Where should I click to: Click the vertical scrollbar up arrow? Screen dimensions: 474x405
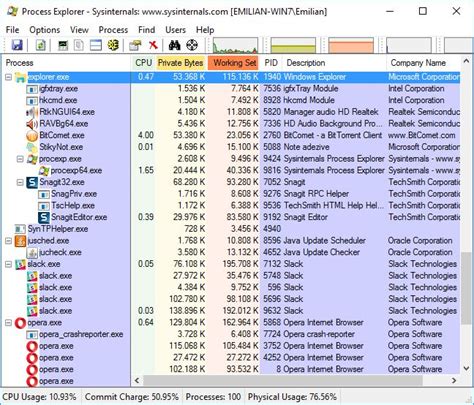click(x=466, y=61)
